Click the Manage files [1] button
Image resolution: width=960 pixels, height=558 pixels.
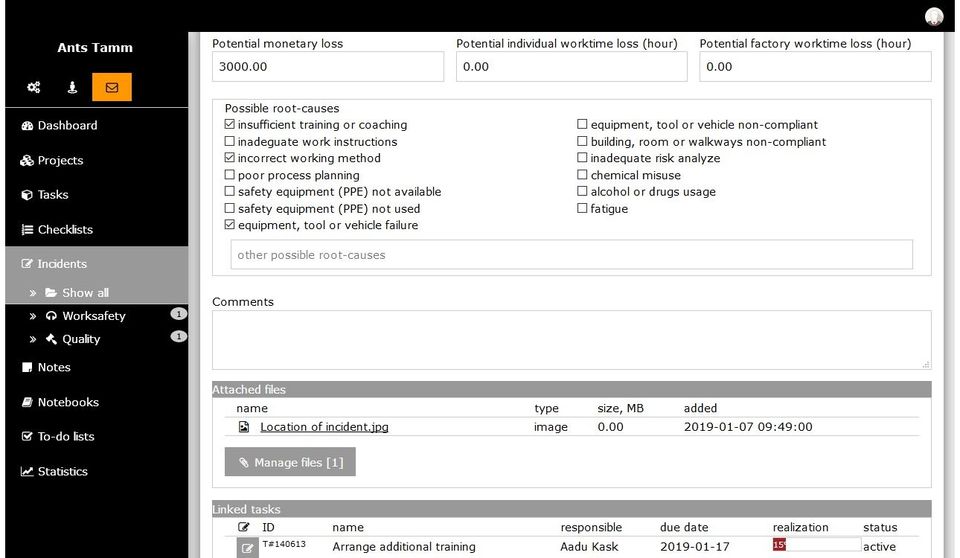click(x=290, y=462)
